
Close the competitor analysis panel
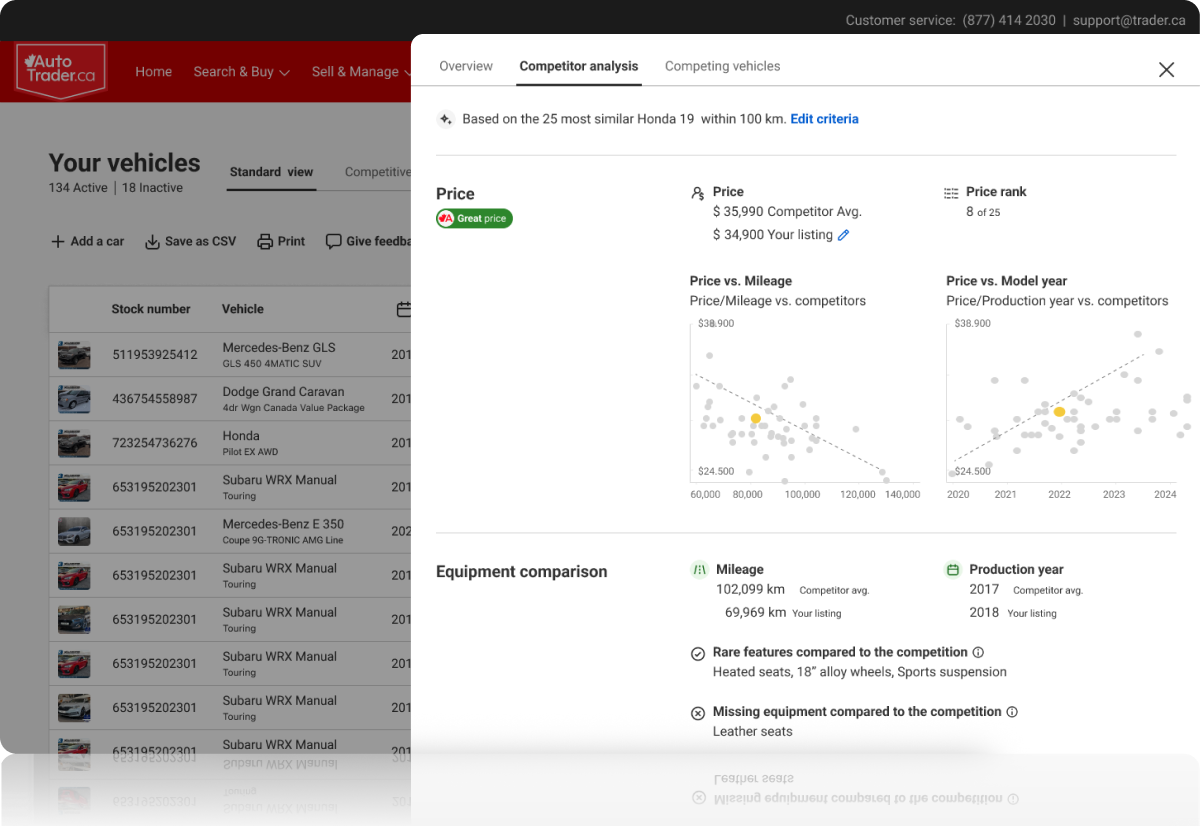1166,69
